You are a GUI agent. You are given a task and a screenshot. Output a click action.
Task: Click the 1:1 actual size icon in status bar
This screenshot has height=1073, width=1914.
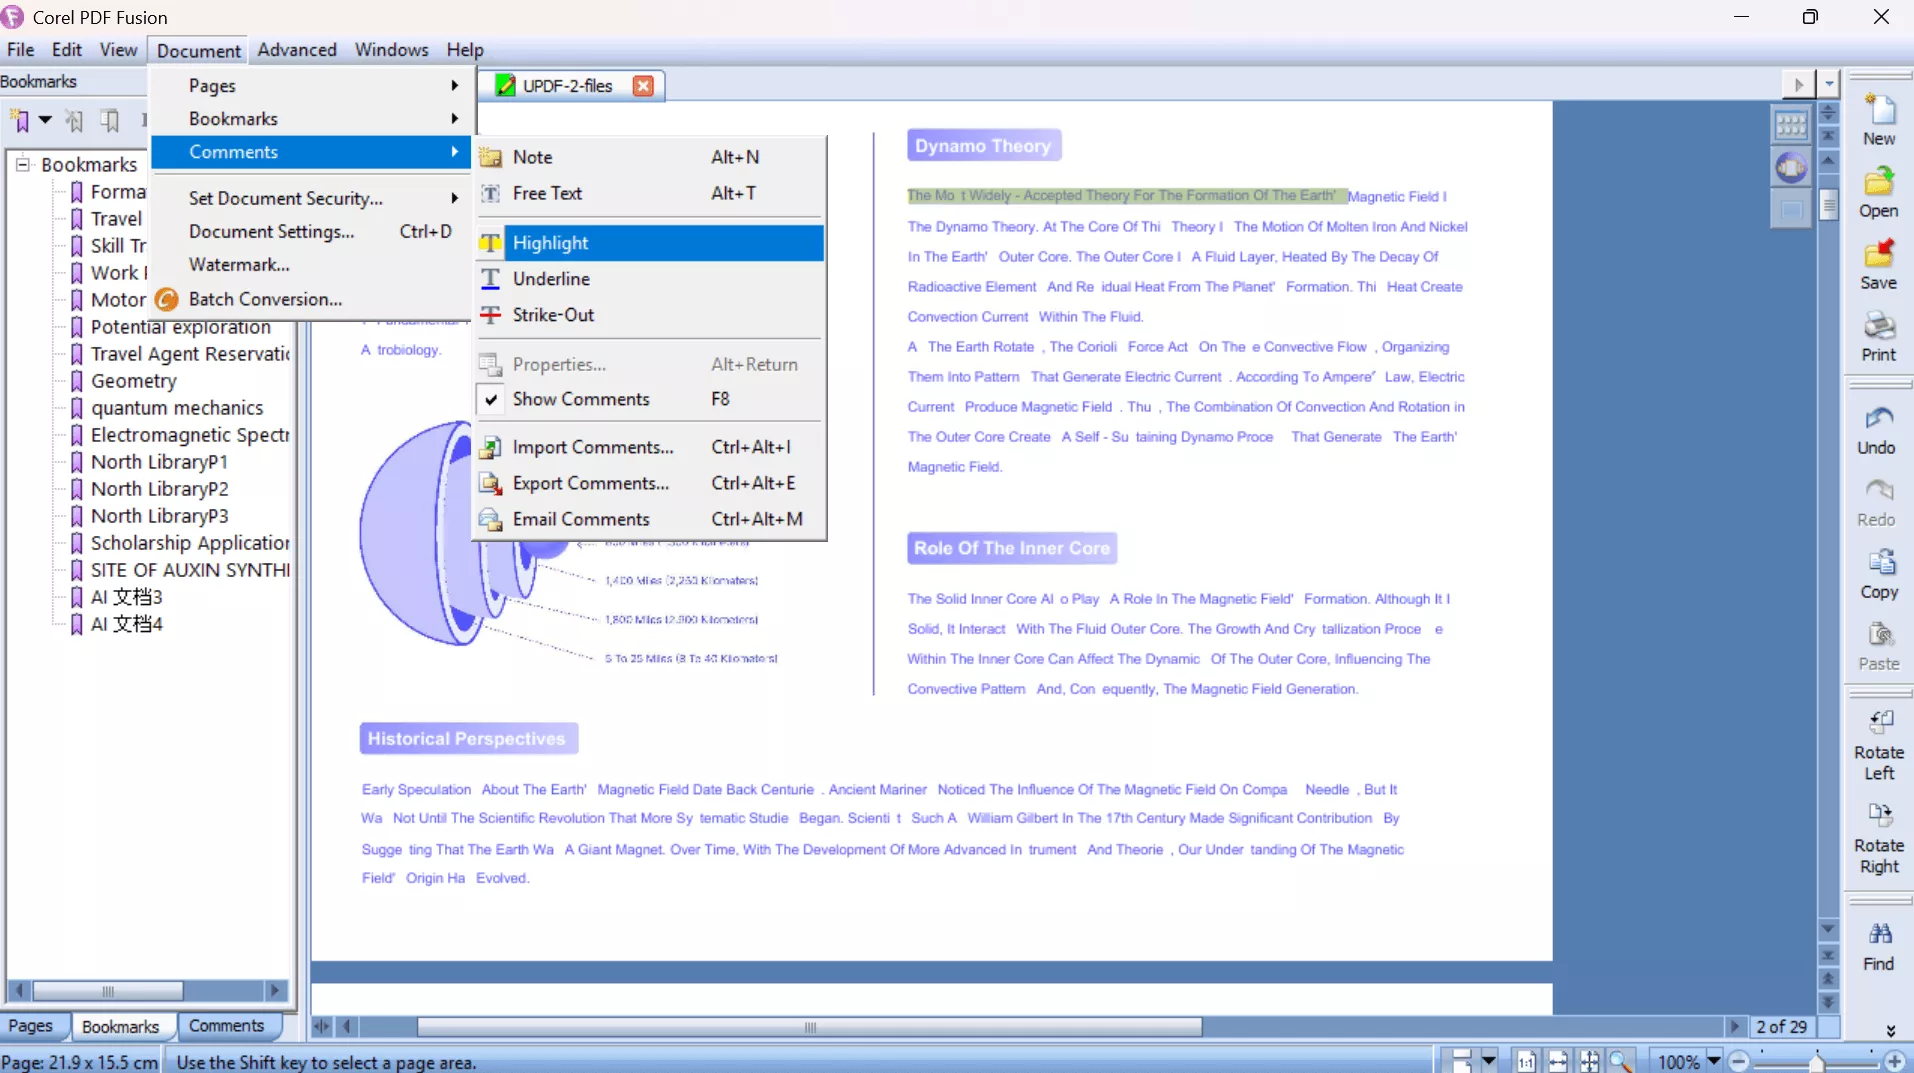click(x=1527, y=1060)
